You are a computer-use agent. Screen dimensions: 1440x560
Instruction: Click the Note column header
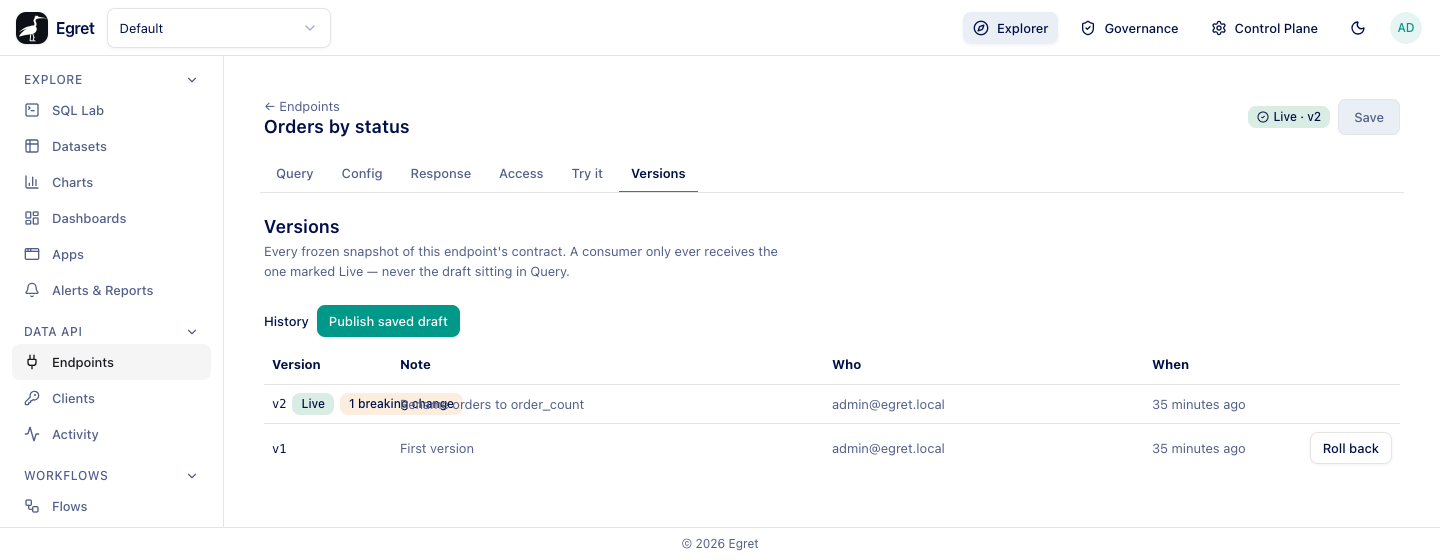[415, 364]
